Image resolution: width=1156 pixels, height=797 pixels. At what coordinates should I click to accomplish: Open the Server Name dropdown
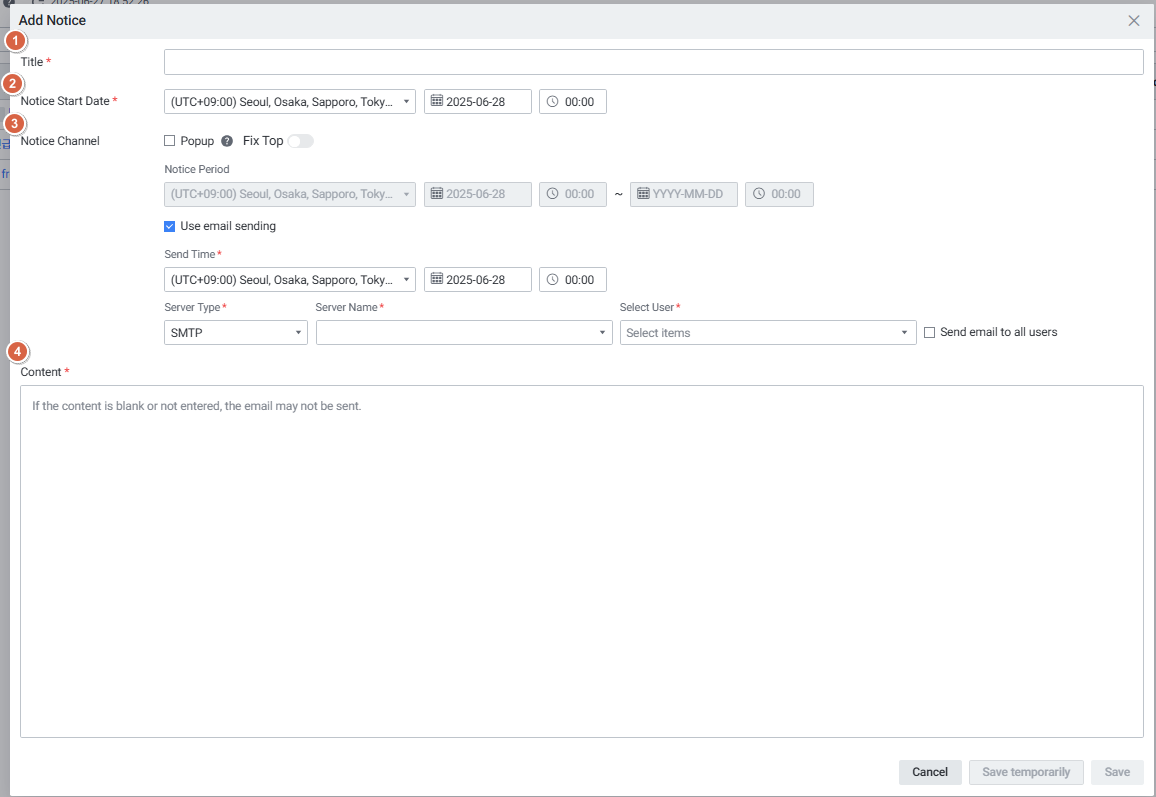463,333
